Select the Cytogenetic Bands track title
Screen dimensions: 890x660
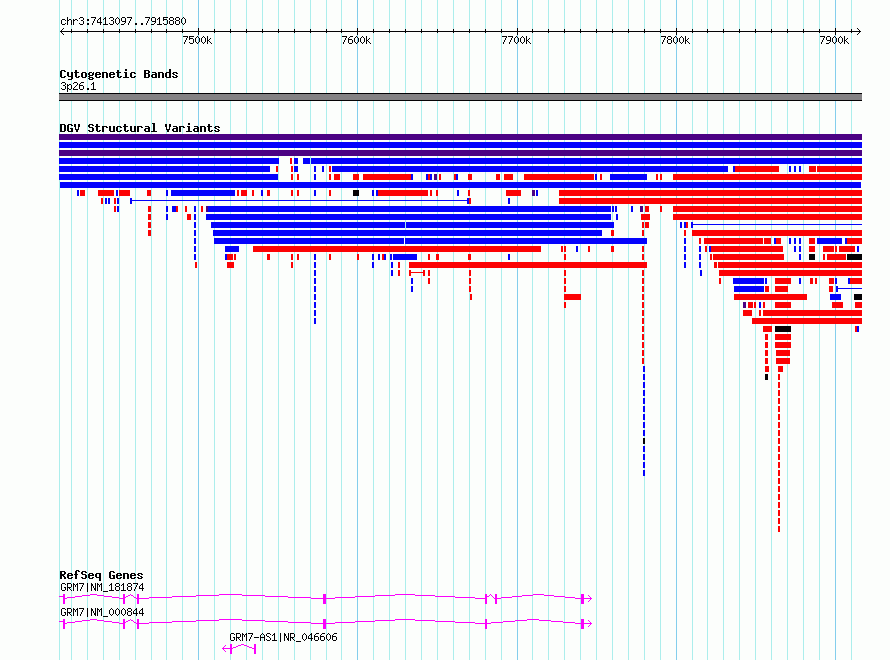[x=119, y=74]
